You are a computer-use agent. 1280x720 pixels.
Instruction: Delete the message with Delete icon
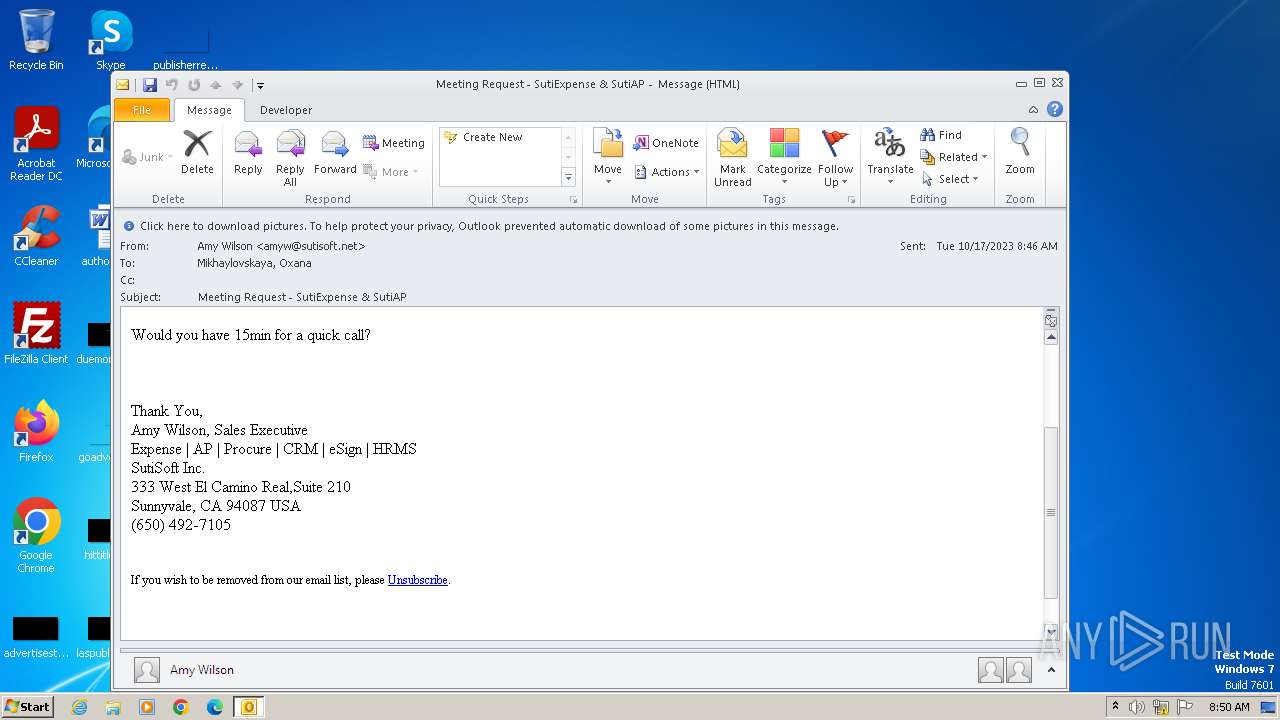pyautogui.click(x=197, y=152)
